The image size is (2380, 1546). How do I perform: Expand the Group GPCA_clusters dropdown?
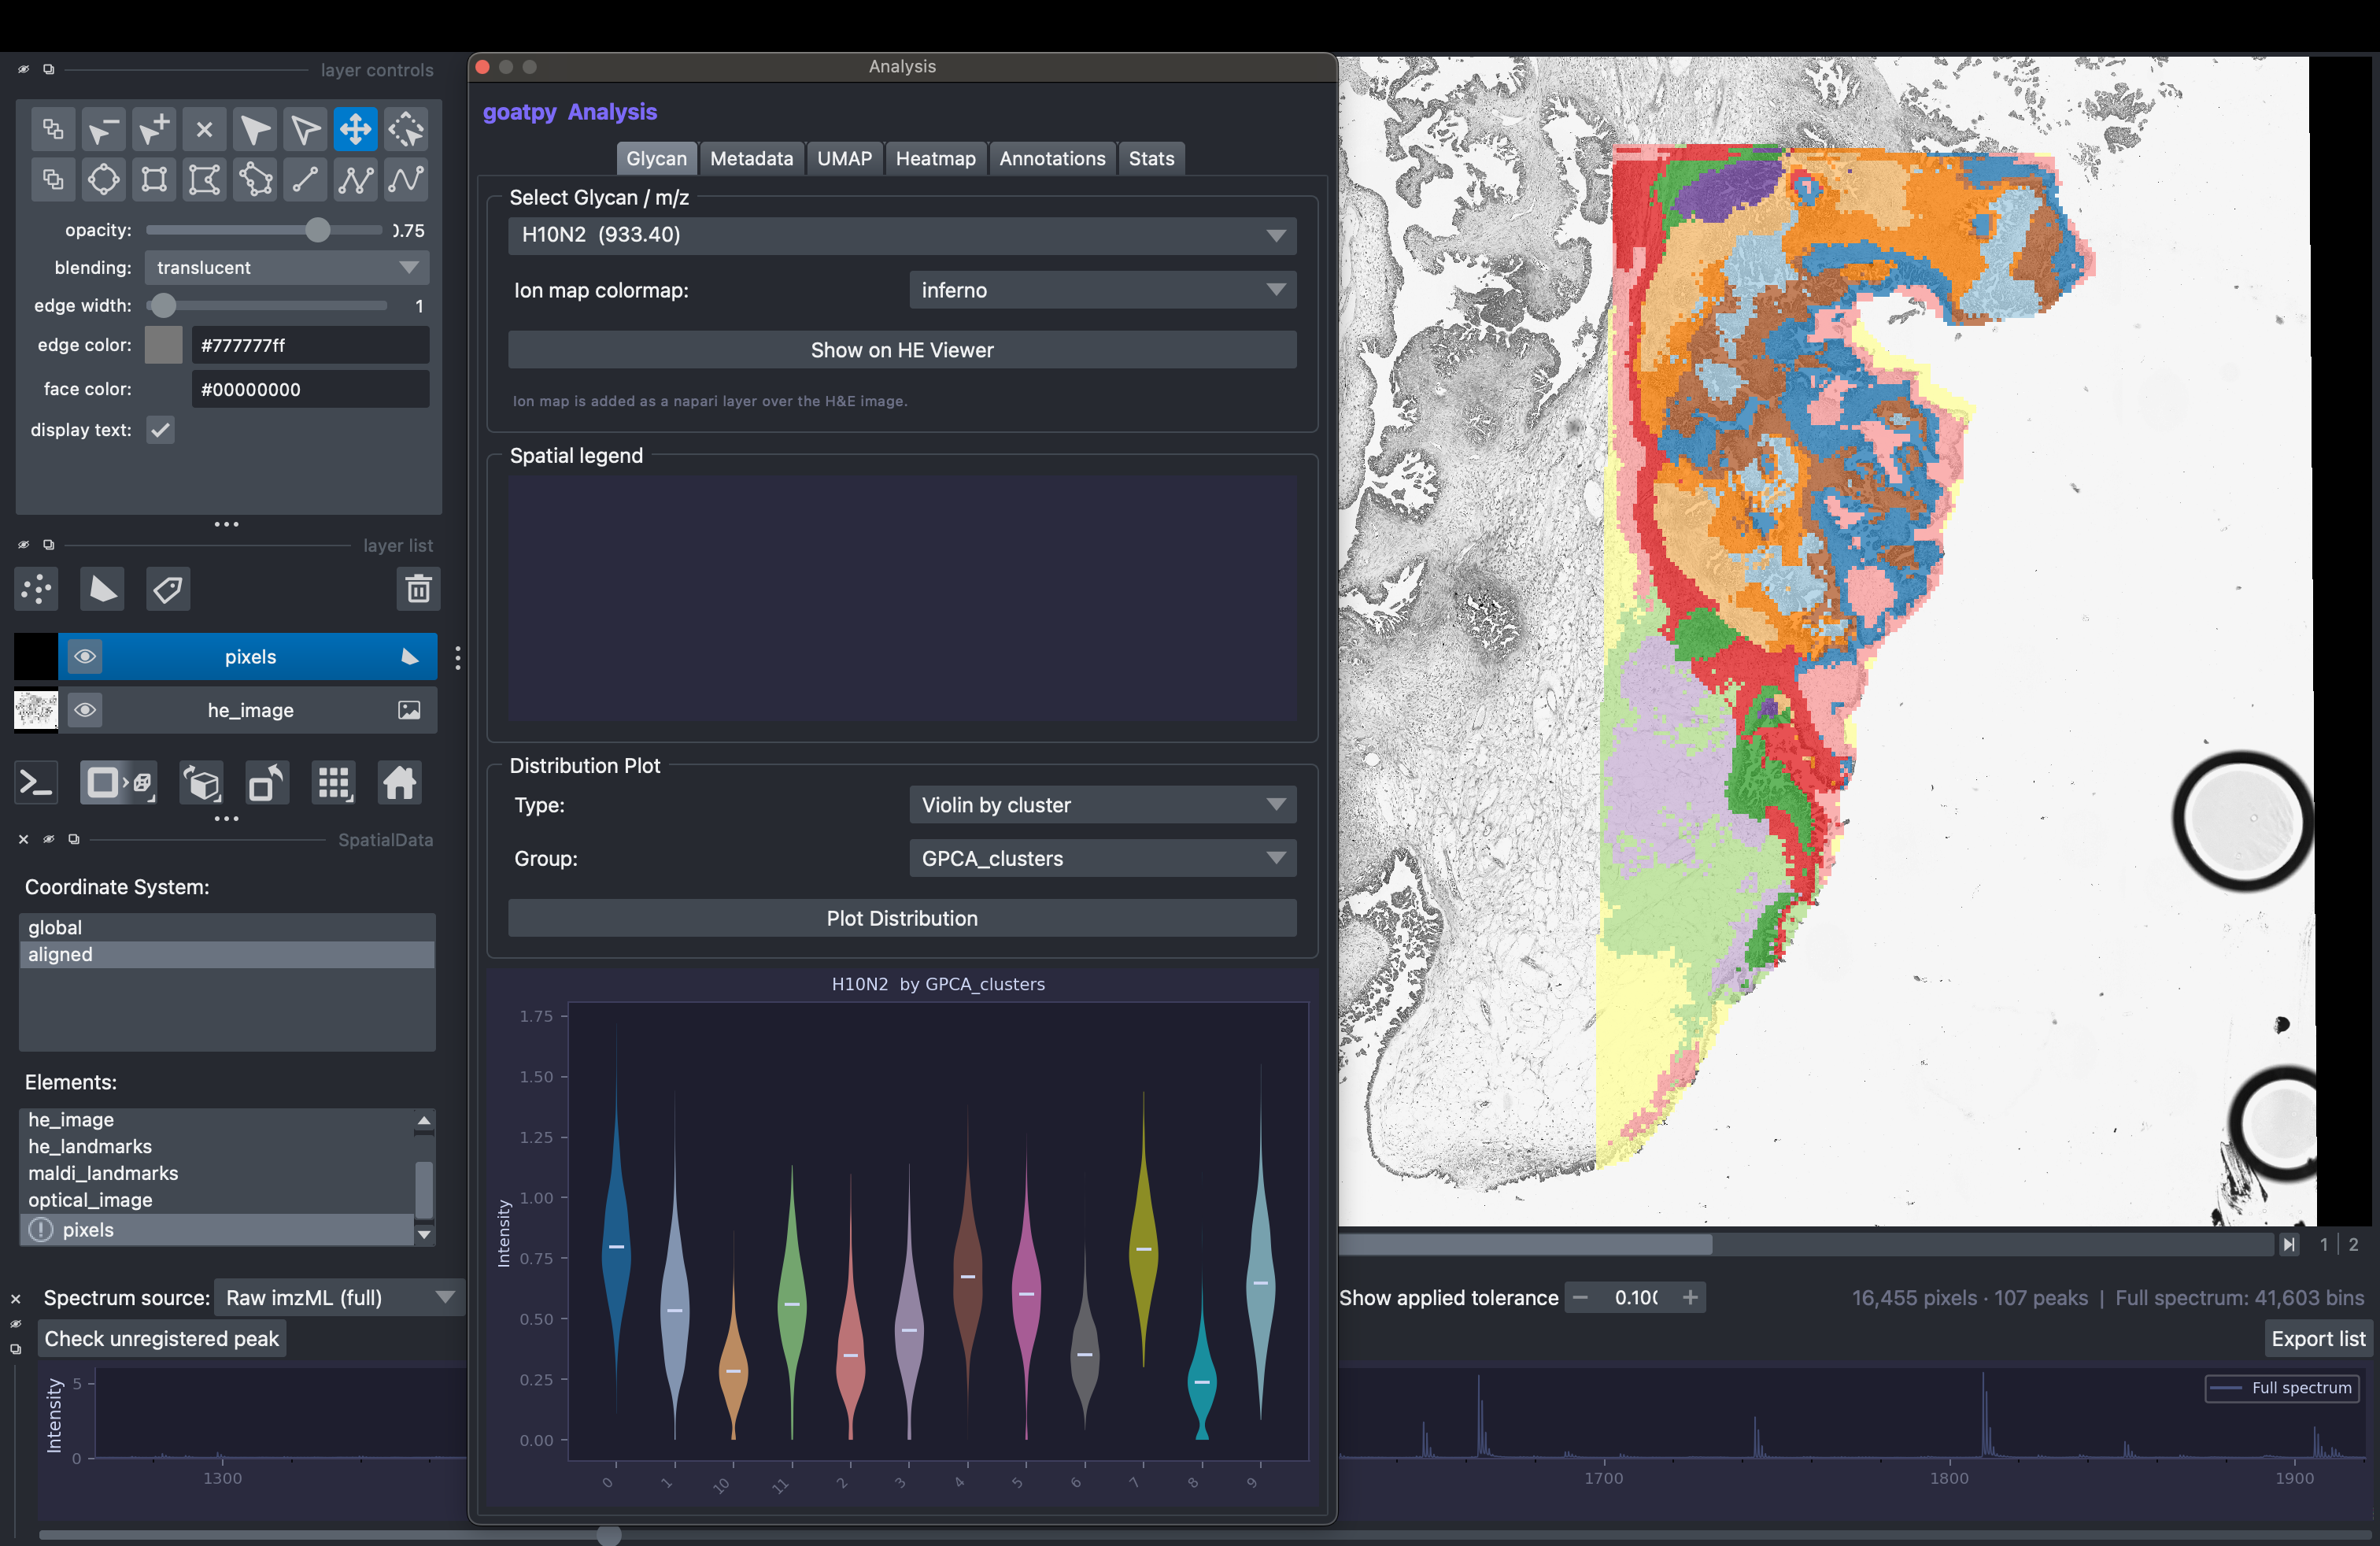[1102, 858]
